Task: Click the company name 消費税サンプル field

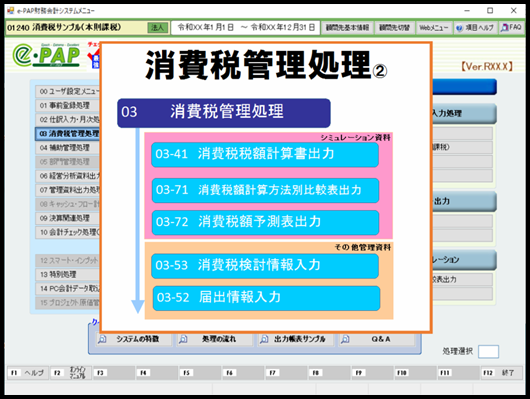Action: pos(76,28)
